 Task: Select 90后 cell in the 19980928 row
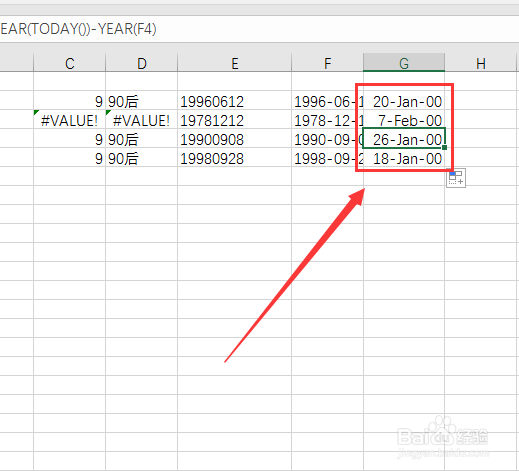click(x=142, y=157)
